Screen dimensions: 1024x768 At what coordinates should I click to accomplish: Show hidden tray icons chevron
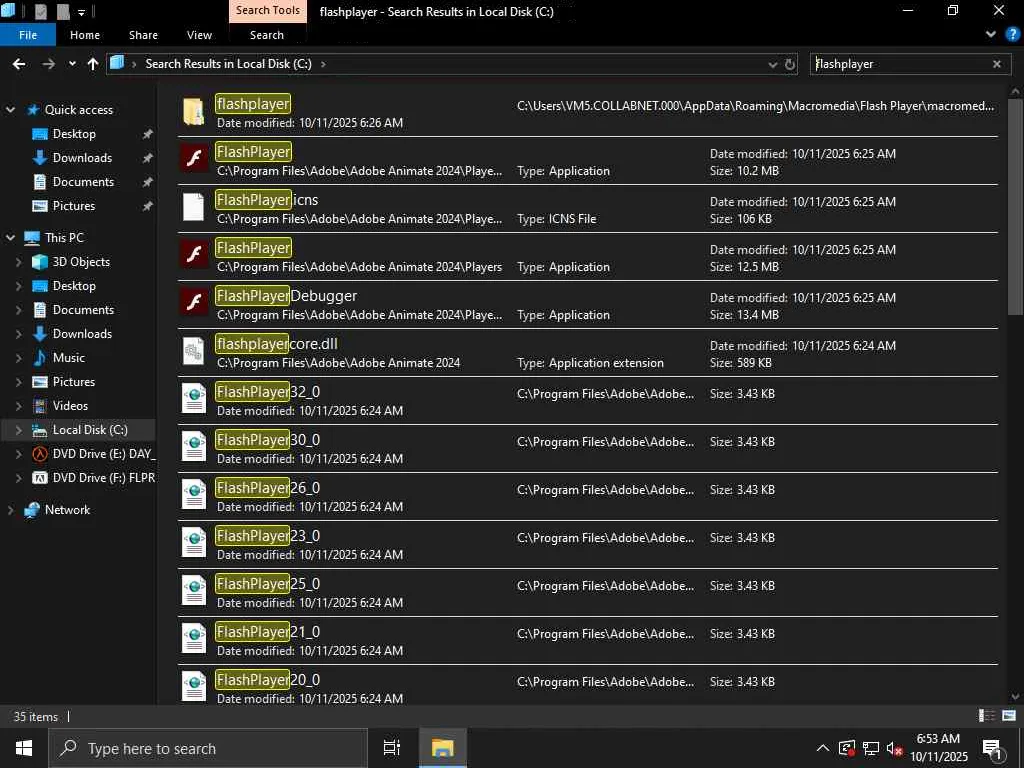[823, 748]
